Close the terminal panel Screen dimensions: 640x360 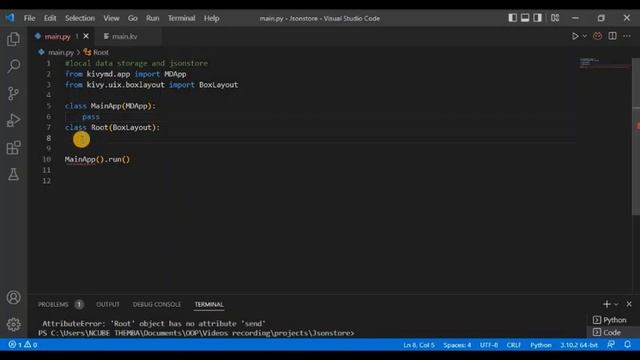629,304
